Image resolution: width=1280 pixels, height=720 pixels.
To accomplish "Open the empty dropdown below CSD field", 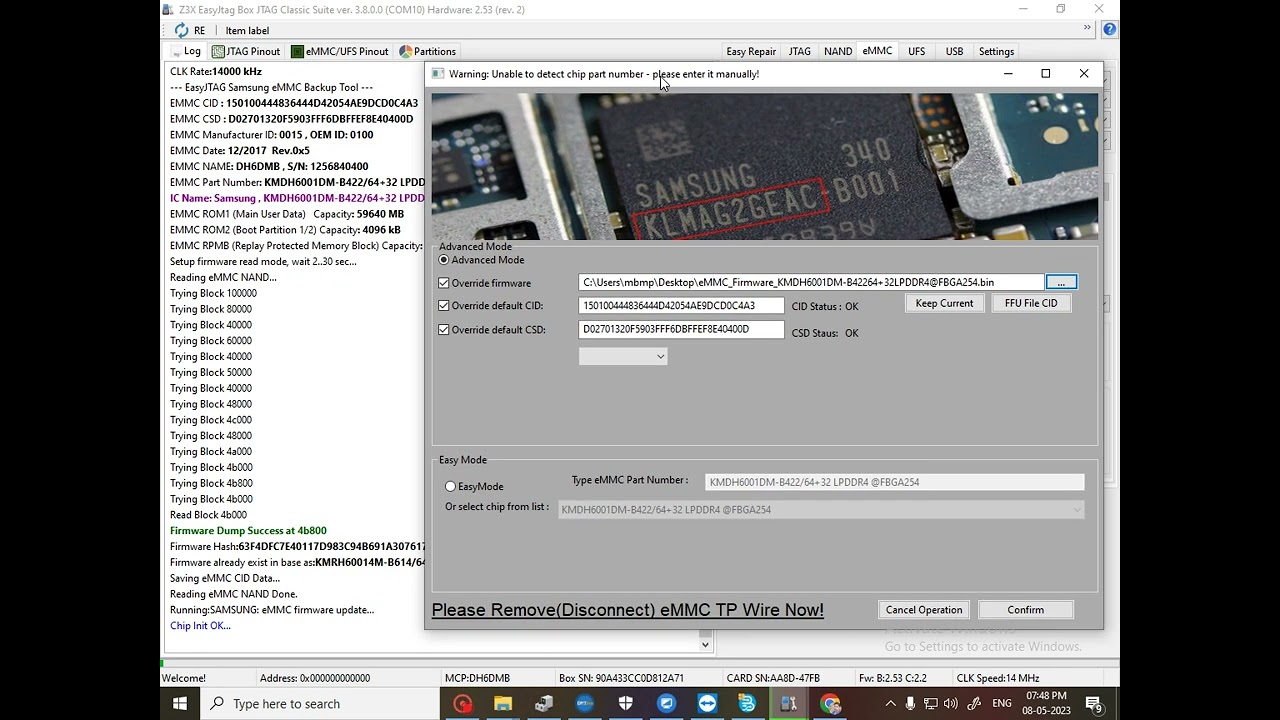I will pos(622,356).
